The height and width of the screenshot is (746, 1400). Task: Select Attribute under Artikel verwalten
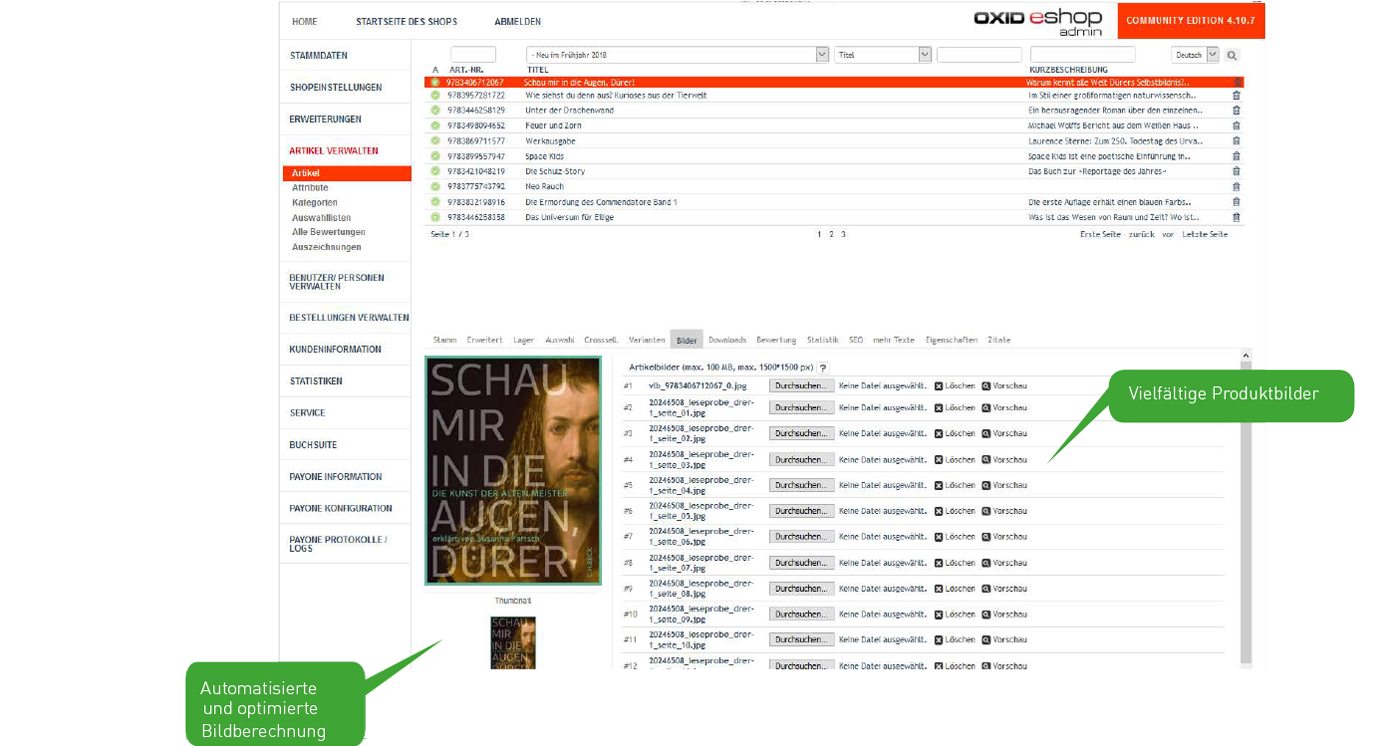[310, 188]
